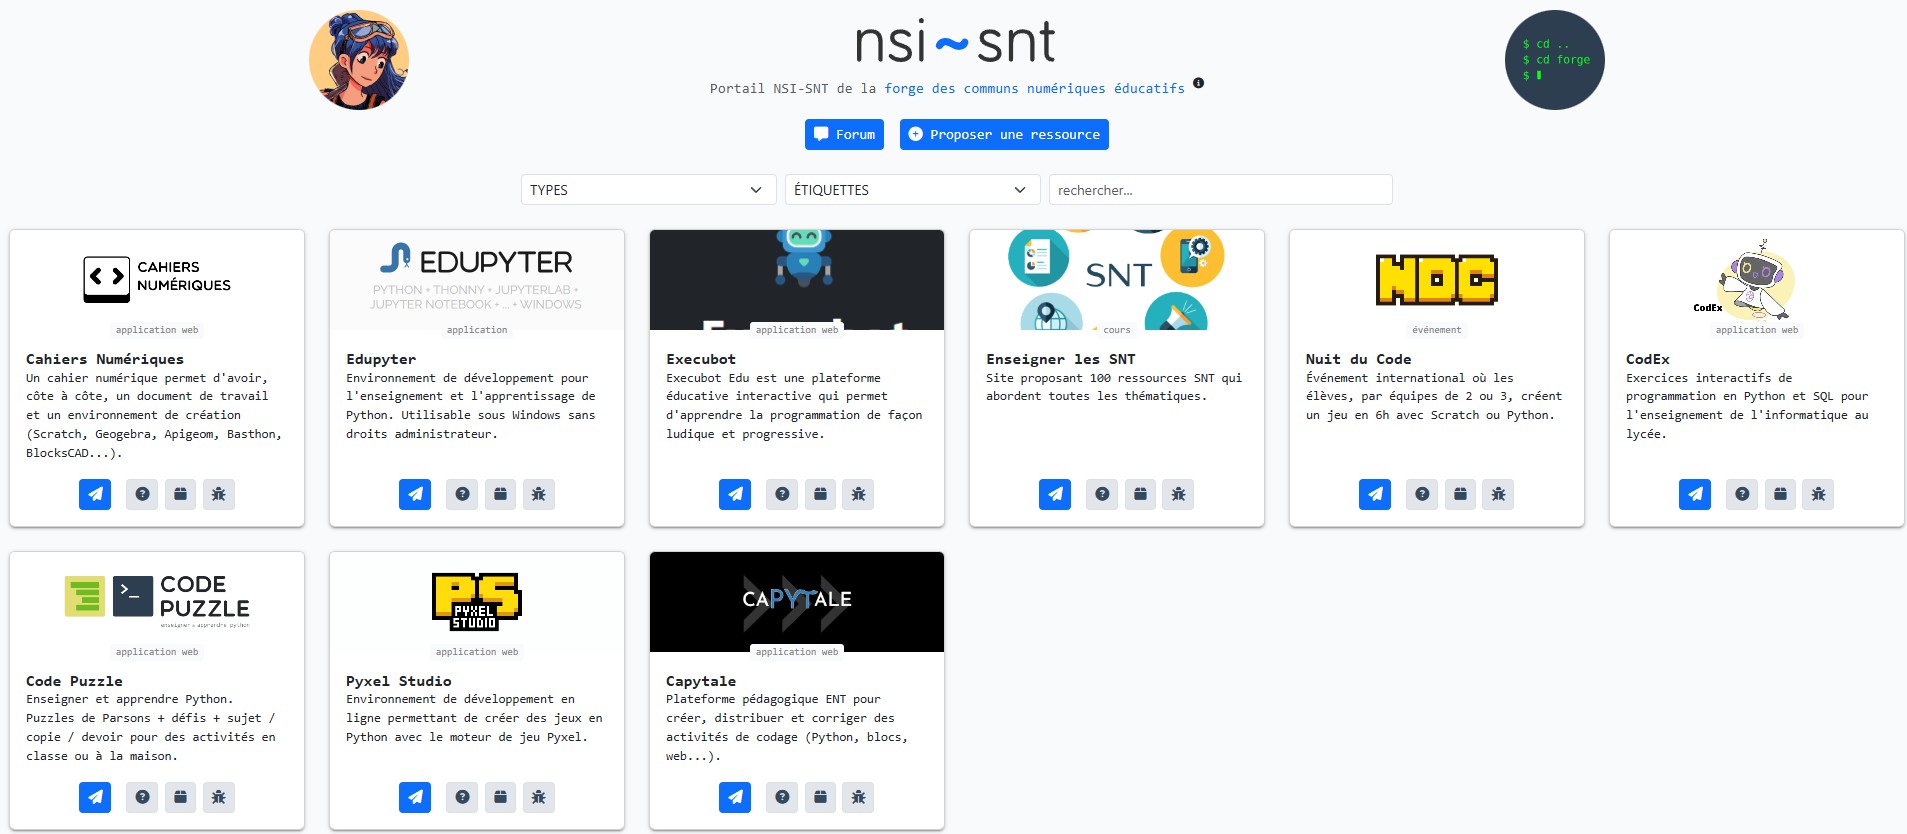Click the 'CodEx' card title

click(x=1648, y=359)
